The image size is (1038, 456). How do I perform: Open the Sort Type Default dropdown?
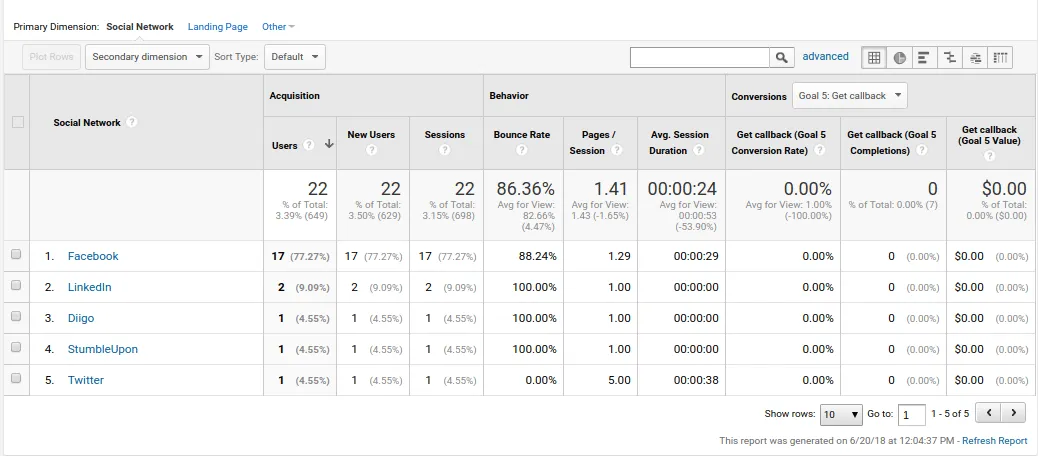pyautogui.click(x=295, y=57)
